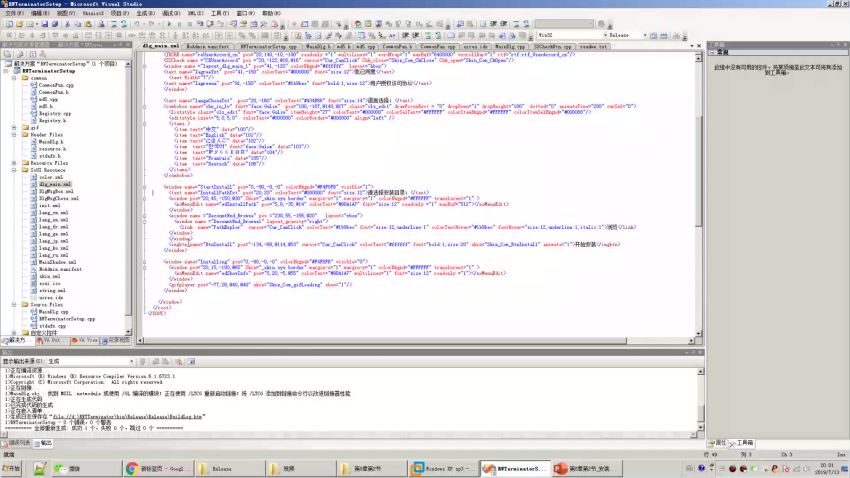Switch to the Toolbox (工具箱) tab in right panel
Viewport: 850px width, 478px height.
(x=741, y=443)
